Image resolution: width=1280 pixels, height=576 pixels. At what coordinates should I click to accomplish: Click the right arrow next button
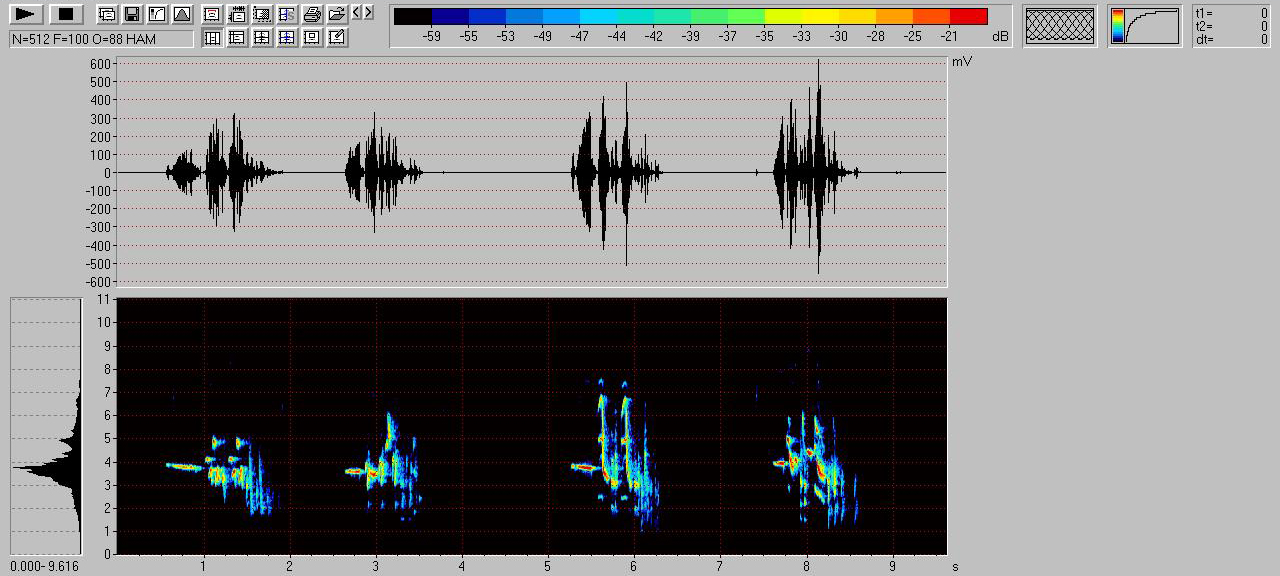pos(369,13)
